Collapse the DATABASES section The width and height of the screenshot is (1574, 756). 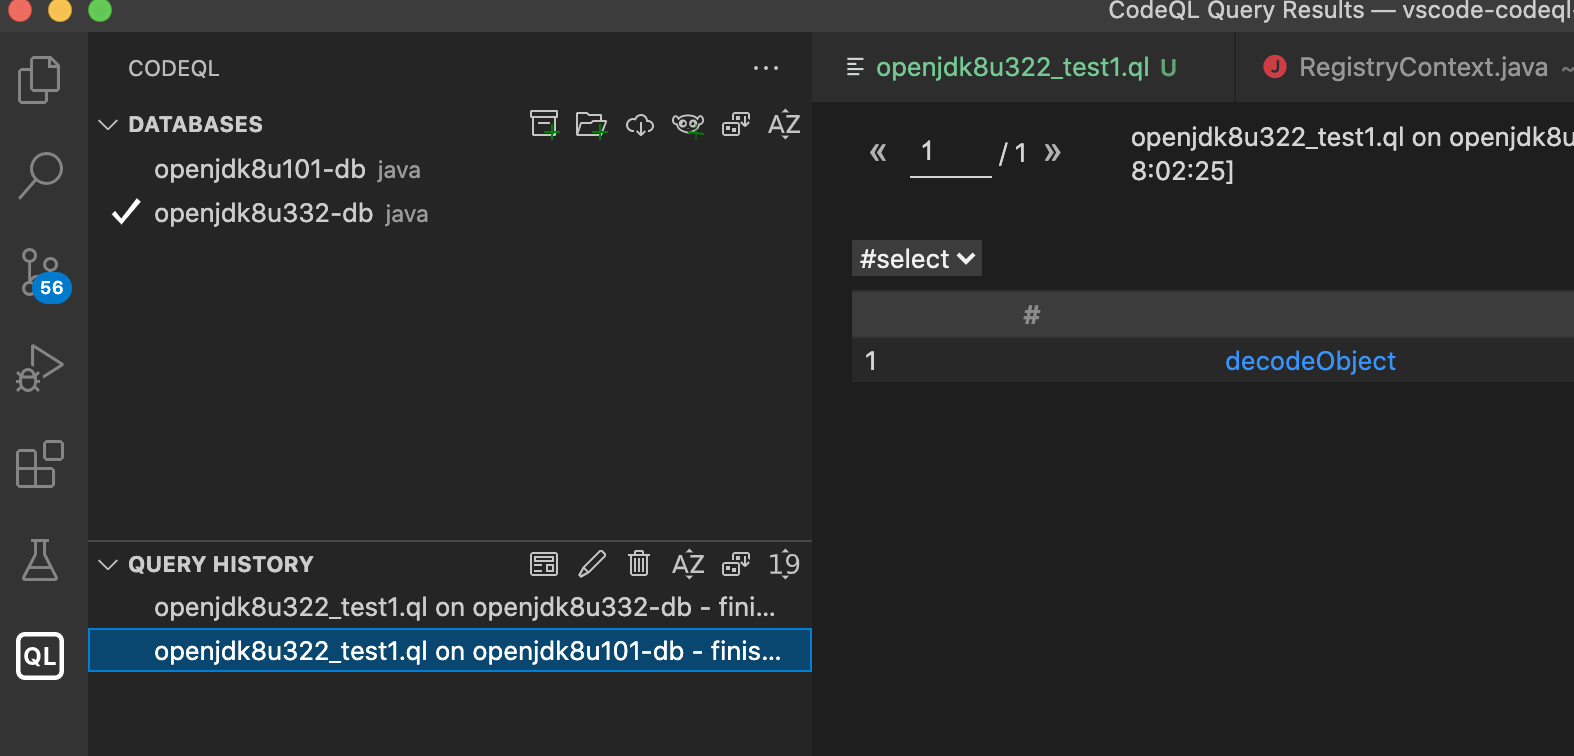tap(108, 124)
